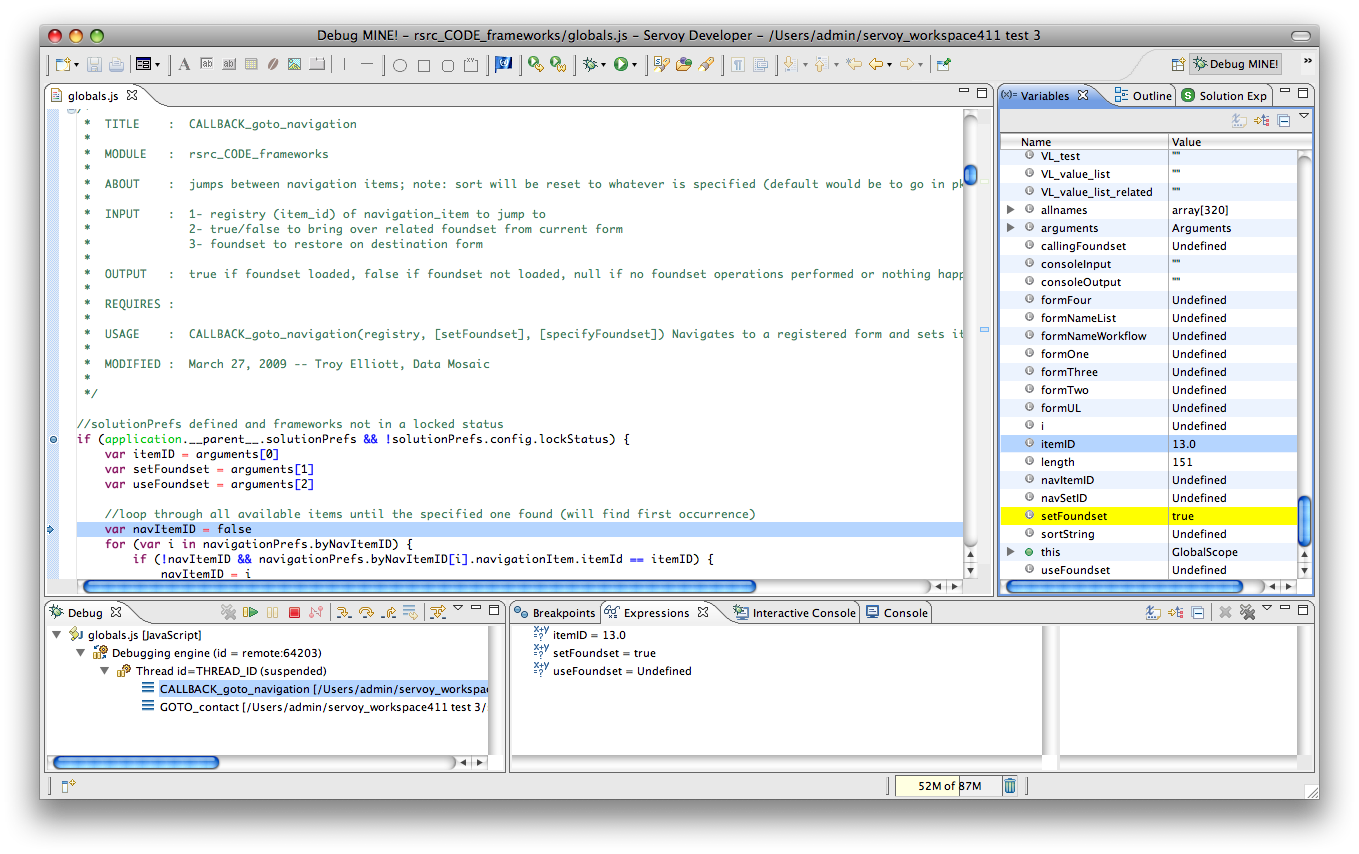Screen dimensions: 1359x854
Task: Click the Variables view vertical scrollbar thumb
Action: tap(1304, 521)
